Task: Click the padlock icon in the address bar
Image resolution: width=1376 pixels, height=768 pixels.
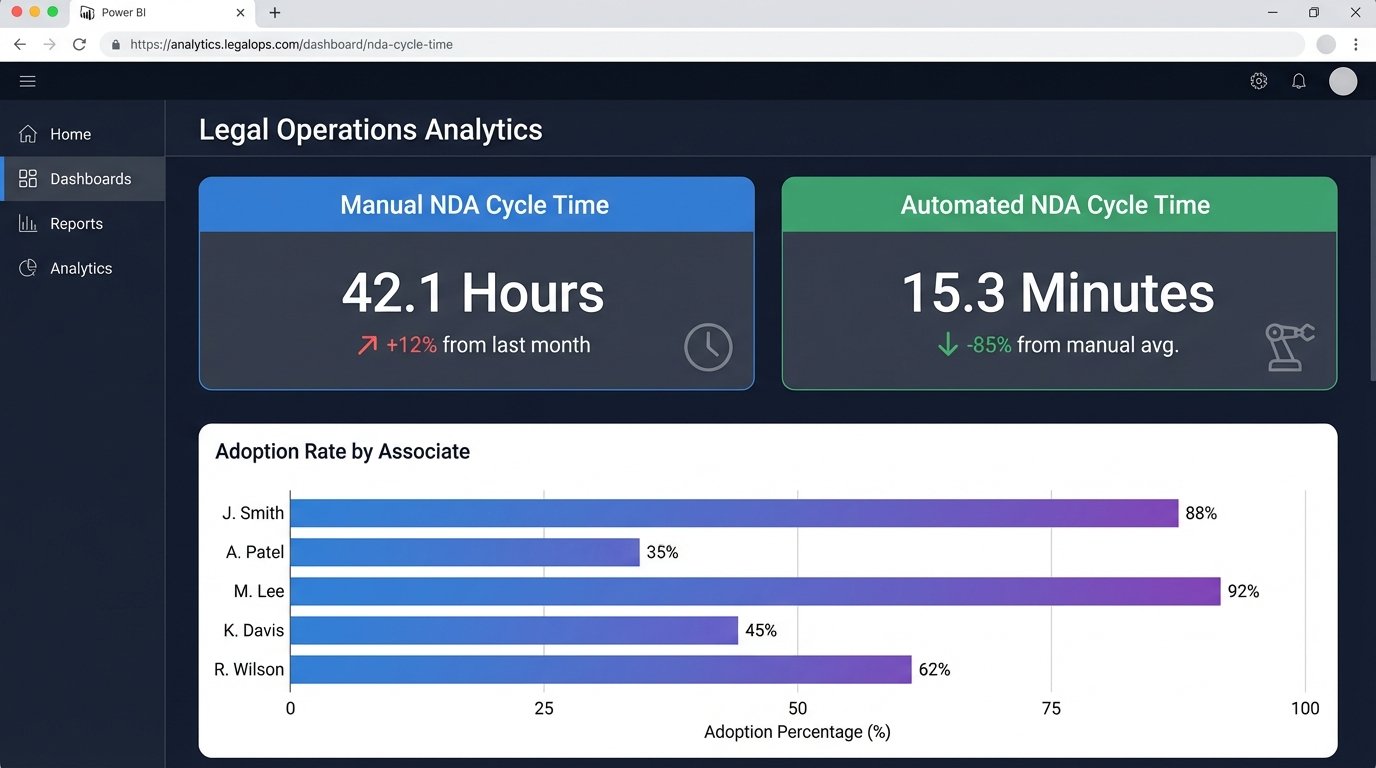Action: coord(114,44)
